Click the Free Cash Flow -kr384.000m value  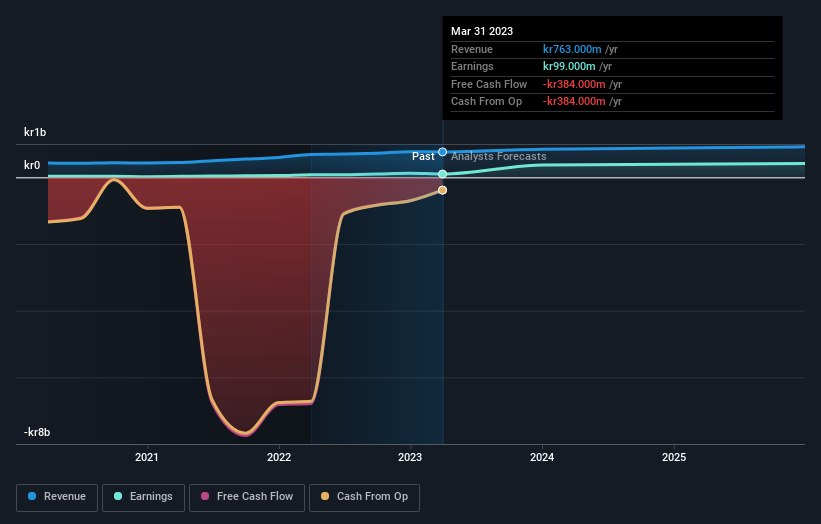click(x=574, y=84)
